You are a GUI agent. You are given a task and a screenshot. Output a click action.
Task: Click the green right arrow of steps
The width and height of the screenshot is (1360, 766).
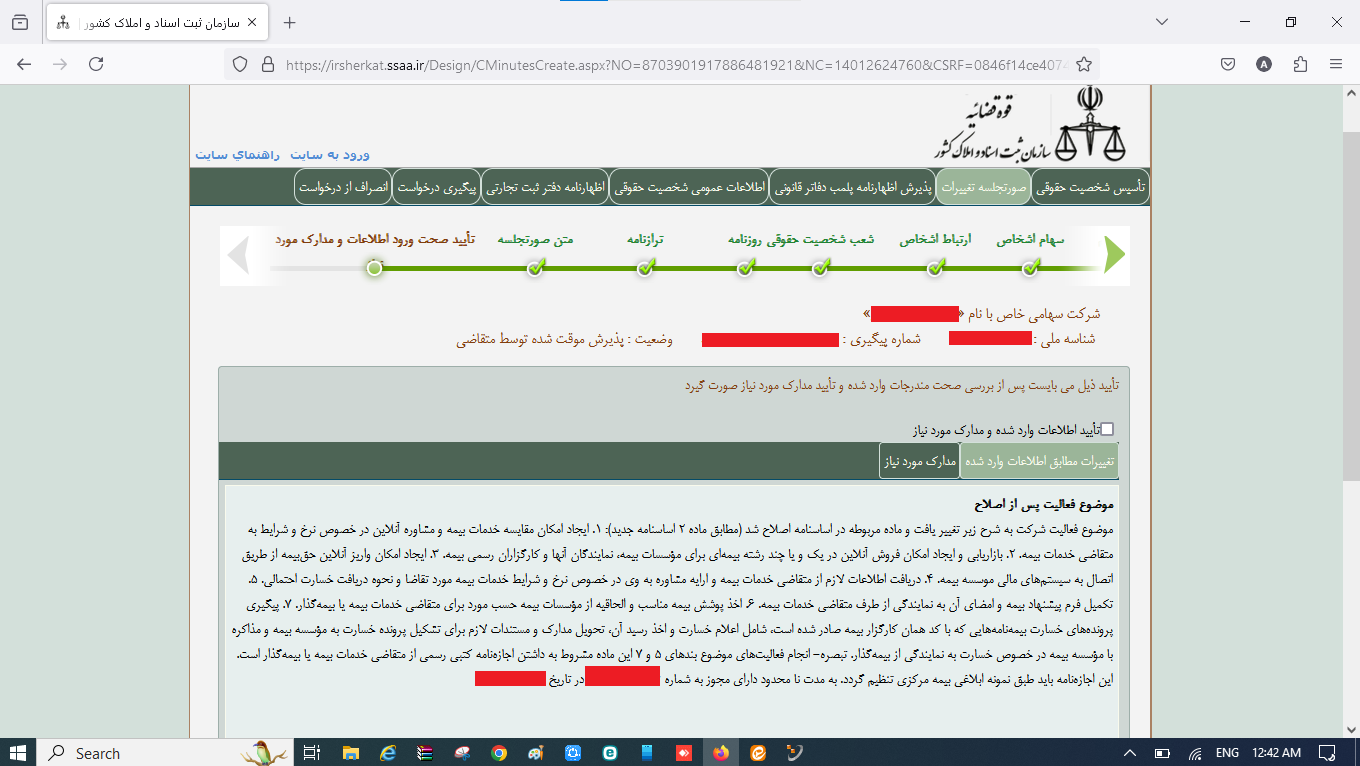coord(1114,255)
